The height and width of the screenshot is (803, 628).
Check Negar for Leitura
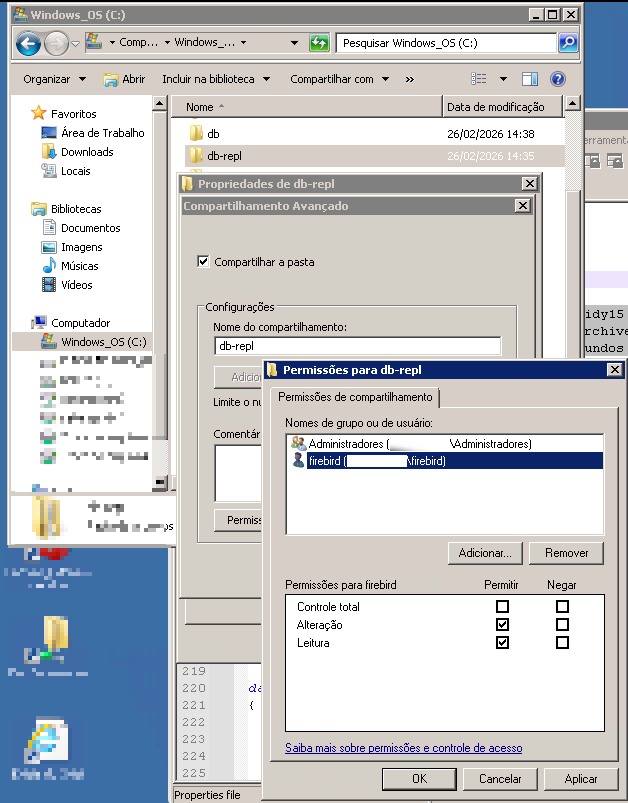[562, 642]
